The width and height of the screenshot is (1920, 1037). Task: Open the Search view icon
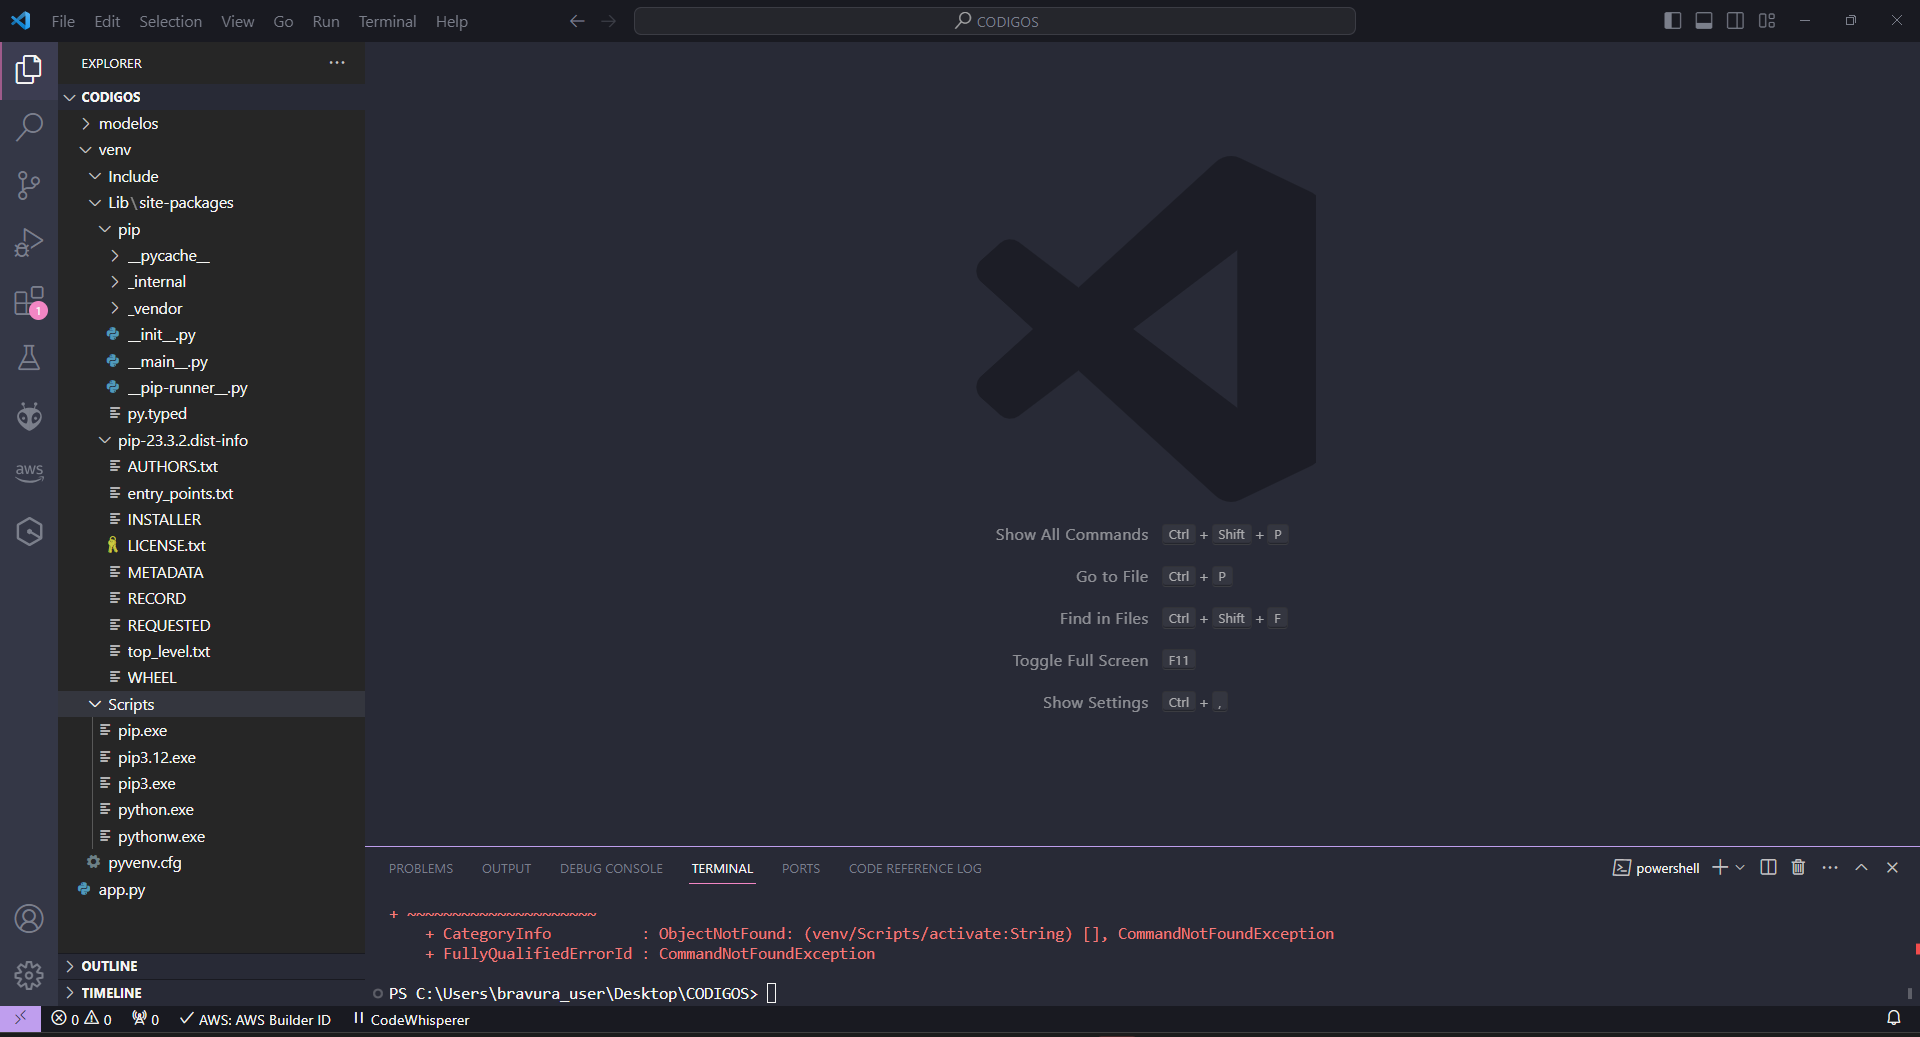[x=29, y=127]
